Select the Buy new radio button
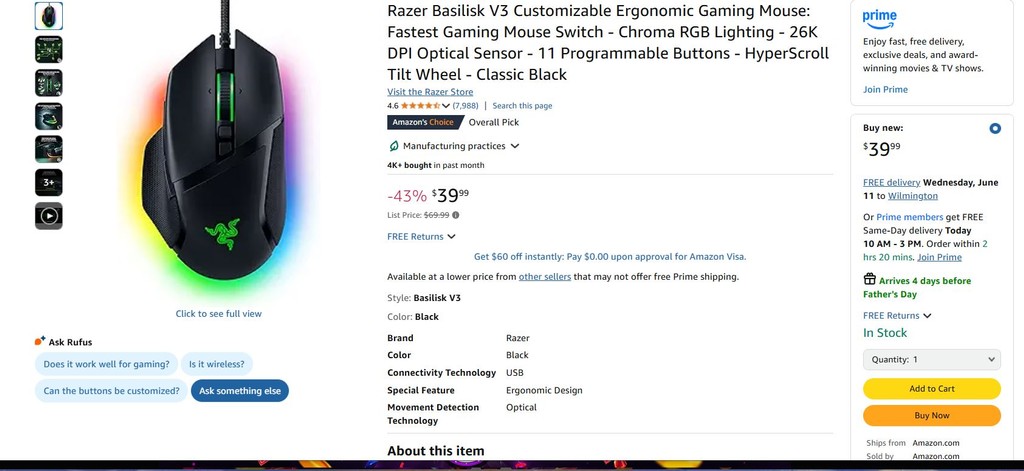Screen dimensions: 1024x471 [x=994, y=128]
